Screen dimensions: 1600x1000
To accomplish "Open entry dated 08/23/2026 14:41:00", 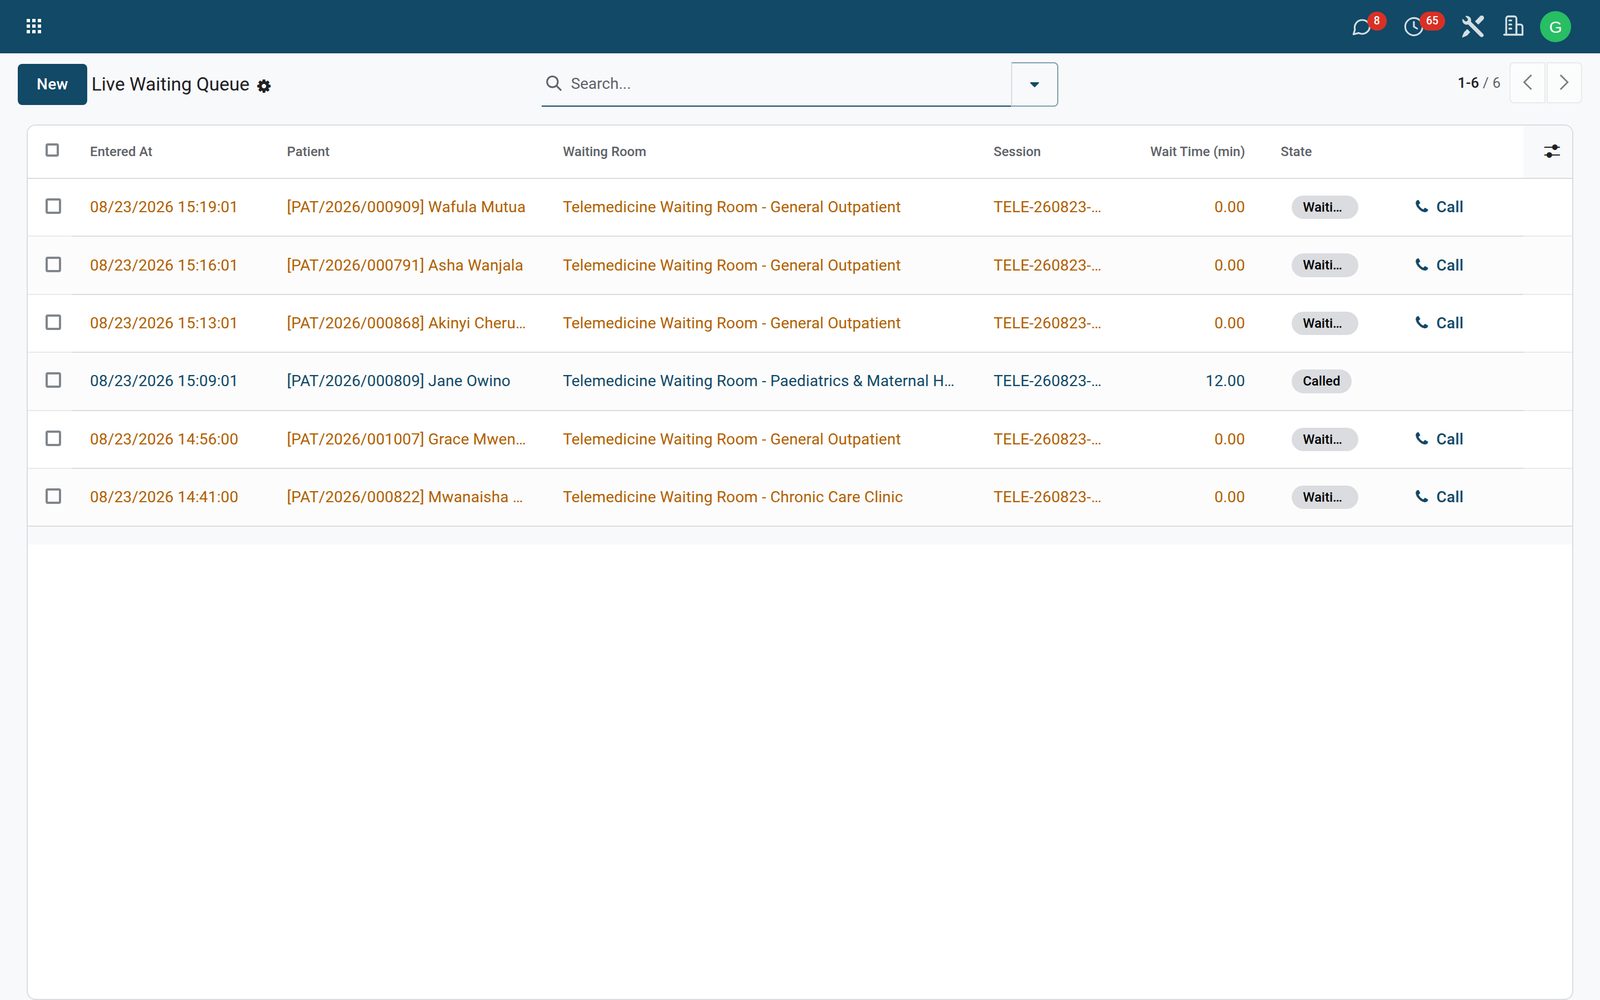I will click(x=164, y=497).
